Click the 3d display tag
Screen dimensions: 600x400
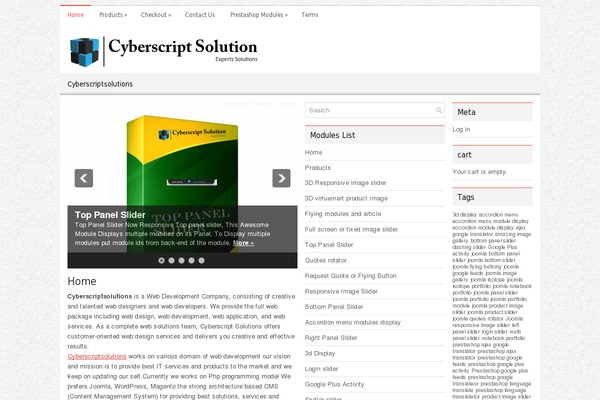pyautogui.click(x=465, y=215)
